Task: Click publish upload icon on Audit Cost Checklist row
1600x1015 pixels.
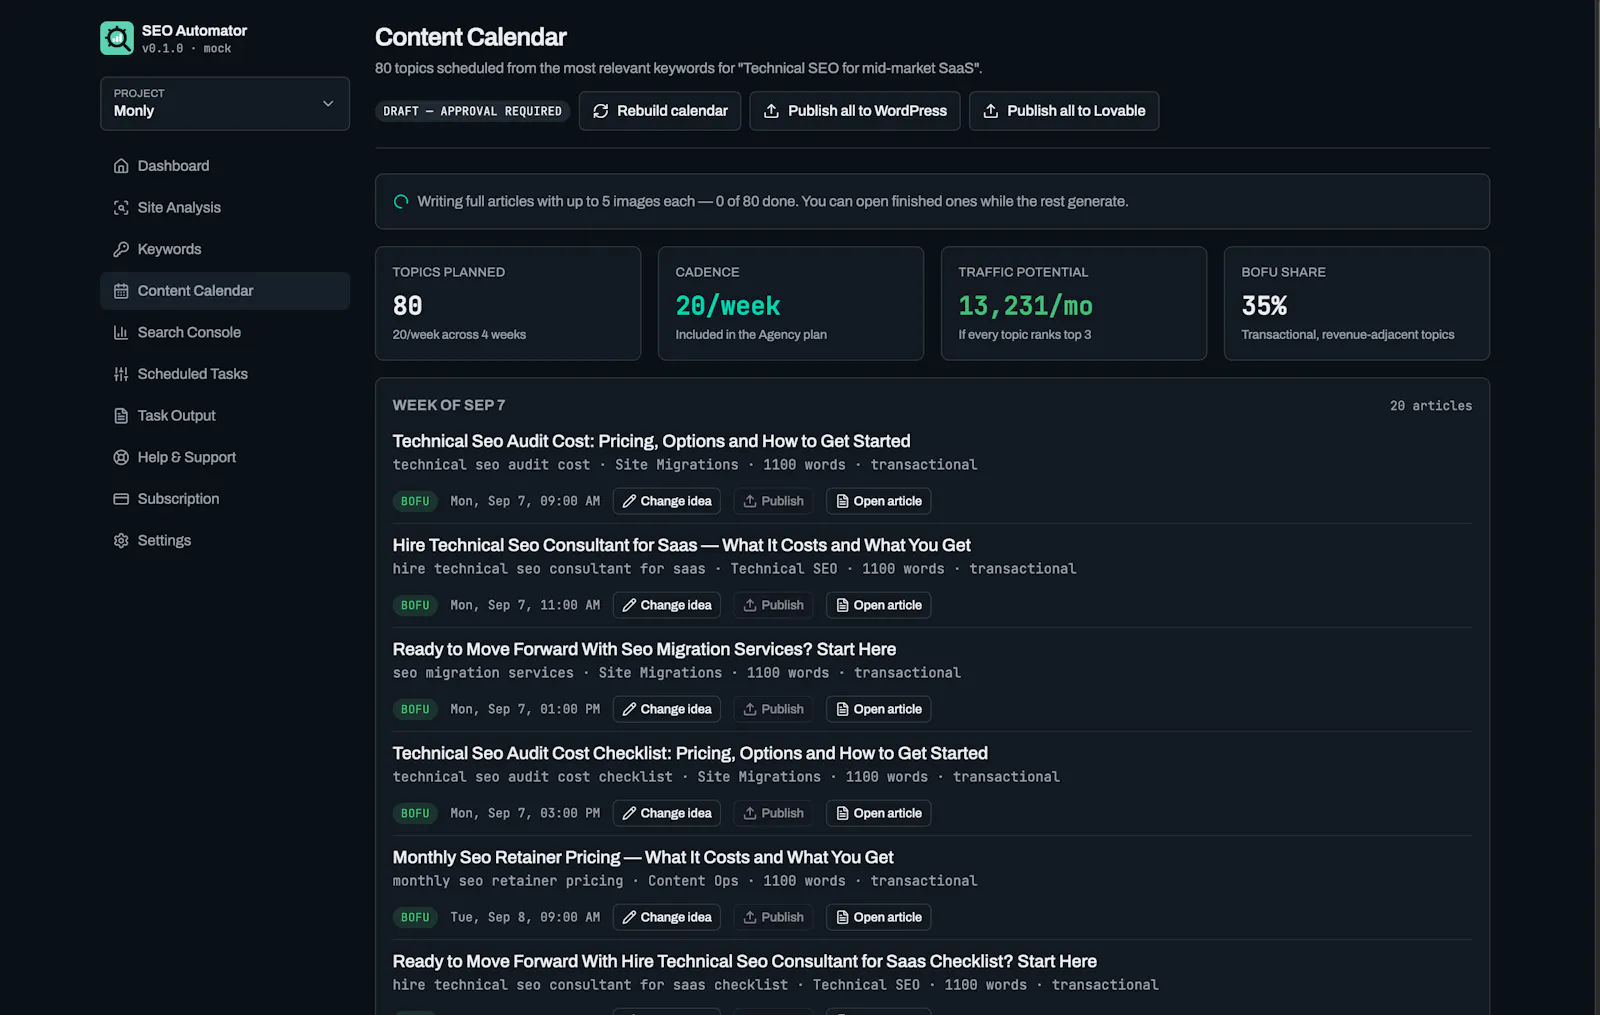Action: 750,813
